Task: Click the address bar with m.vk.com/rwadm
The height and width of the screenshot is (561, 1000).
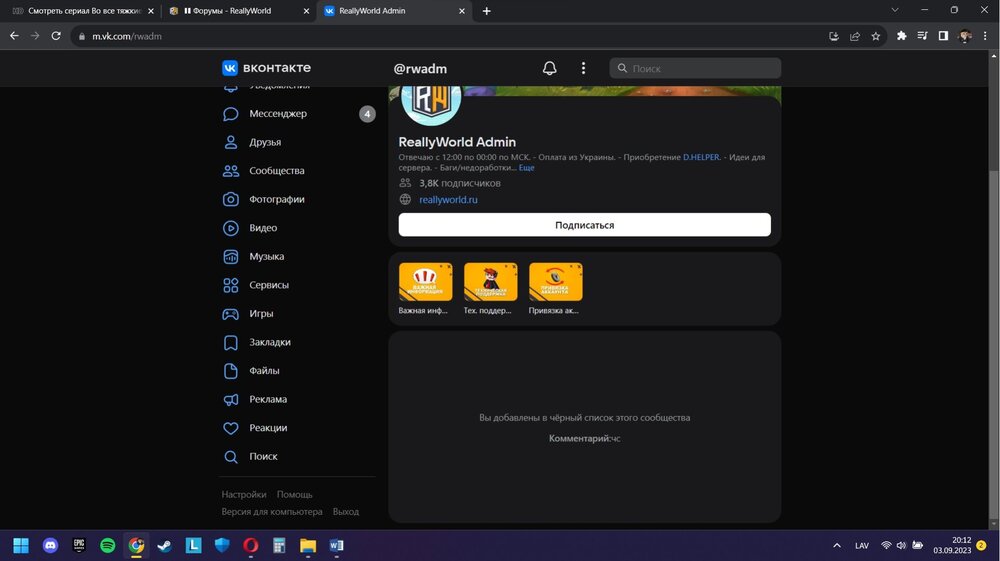Action: (446, 36)
